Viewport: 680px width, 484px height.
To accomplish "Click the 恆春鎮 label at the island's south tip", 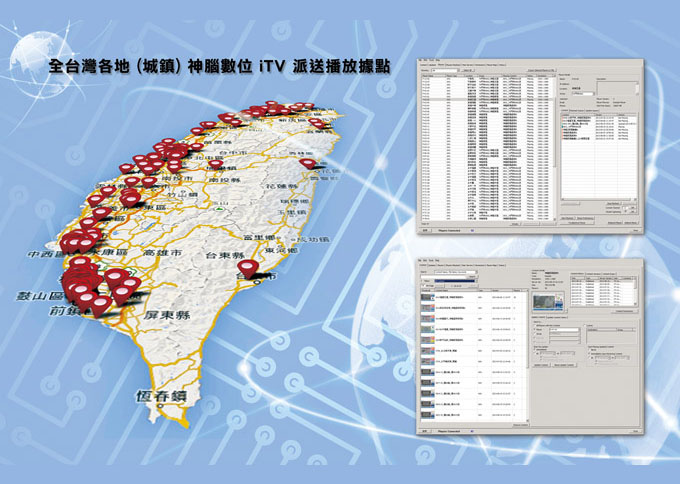I will [161, 396].
